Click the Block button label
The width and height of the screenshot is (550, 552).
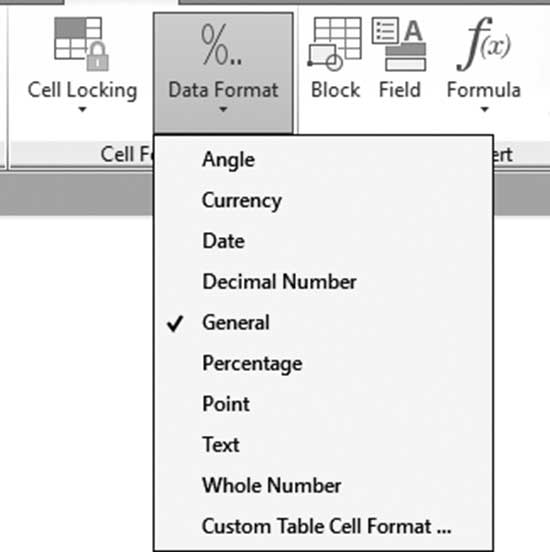click(x=335, y=90)
